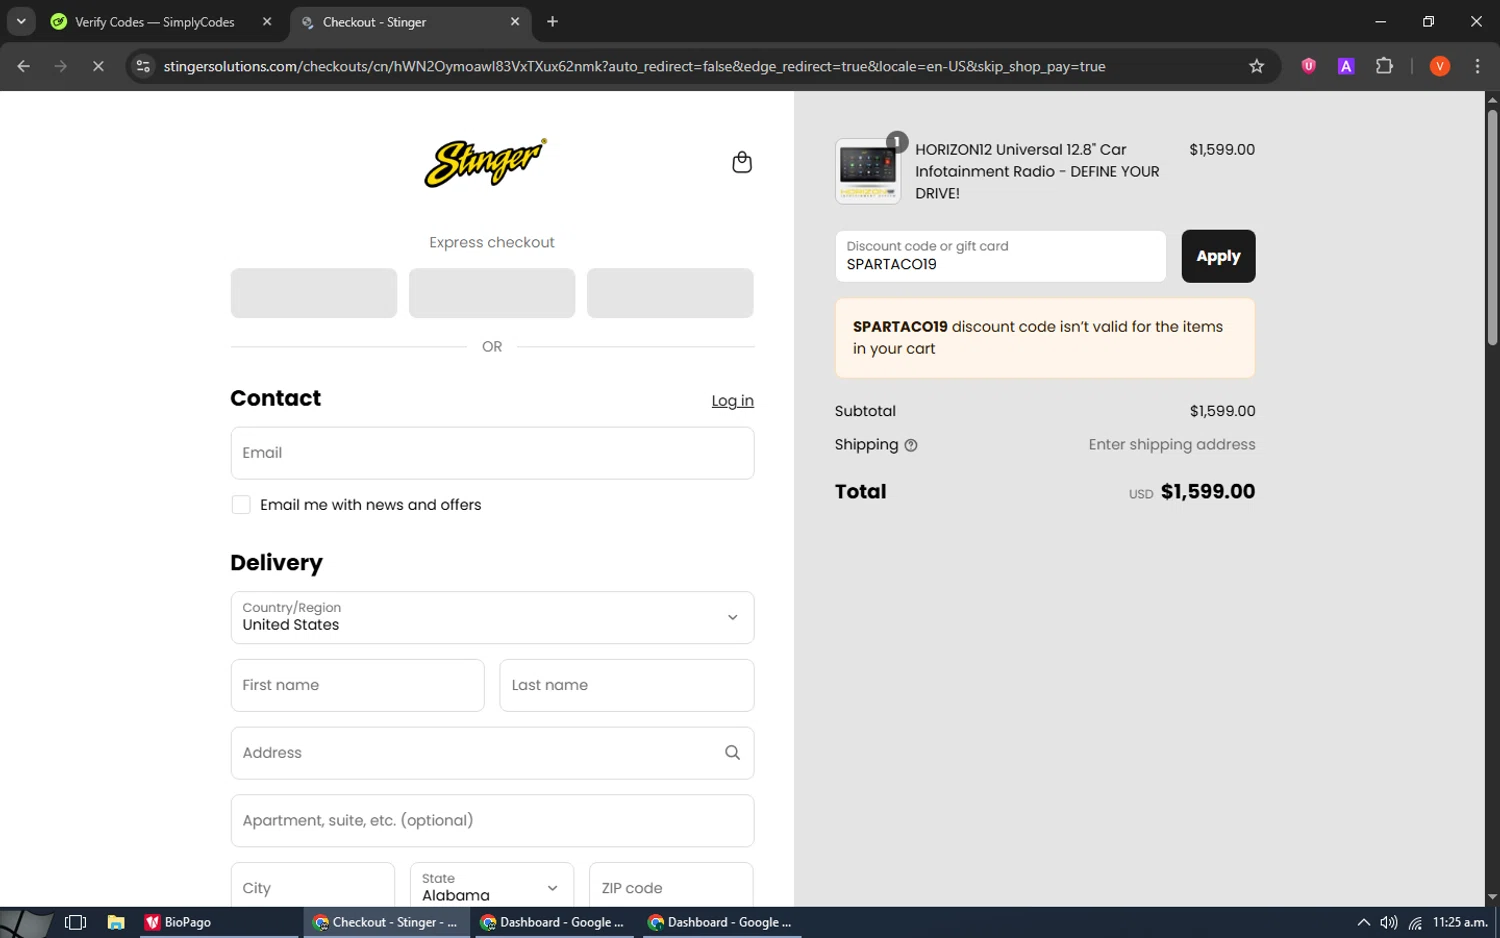Screen dimensions: 1500x938
Task: Expand the State dropdown showing Alabama
Action: tap(492, 887)
